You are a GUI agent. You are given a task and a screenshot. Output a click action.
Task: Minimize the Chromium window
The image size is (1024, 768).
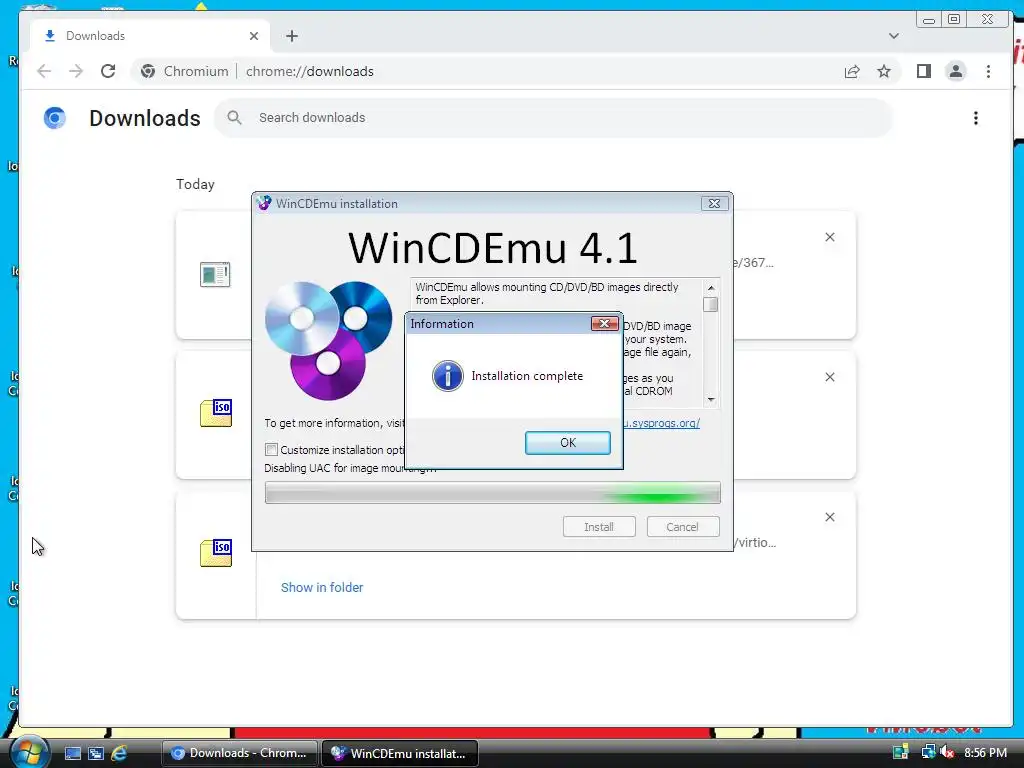(929, 20)
